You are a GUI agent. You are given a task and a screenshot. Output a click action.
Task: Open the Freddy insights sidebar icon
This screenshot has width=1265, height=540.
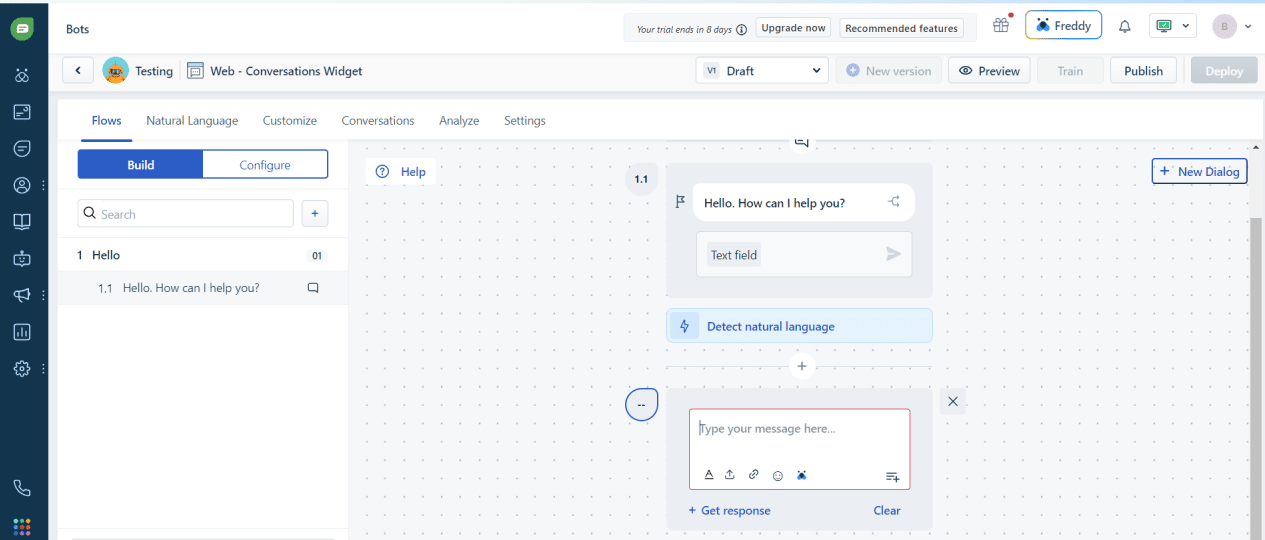(22, 75)
